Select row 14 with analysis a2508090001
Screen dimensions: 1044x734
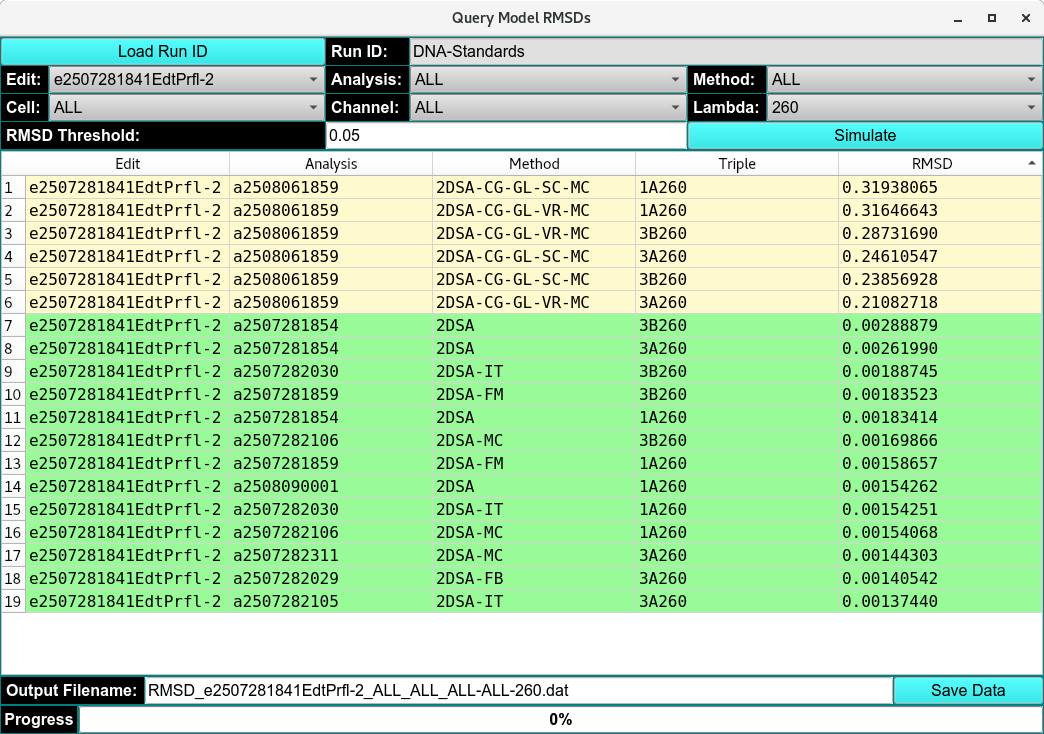coord(500,486)
